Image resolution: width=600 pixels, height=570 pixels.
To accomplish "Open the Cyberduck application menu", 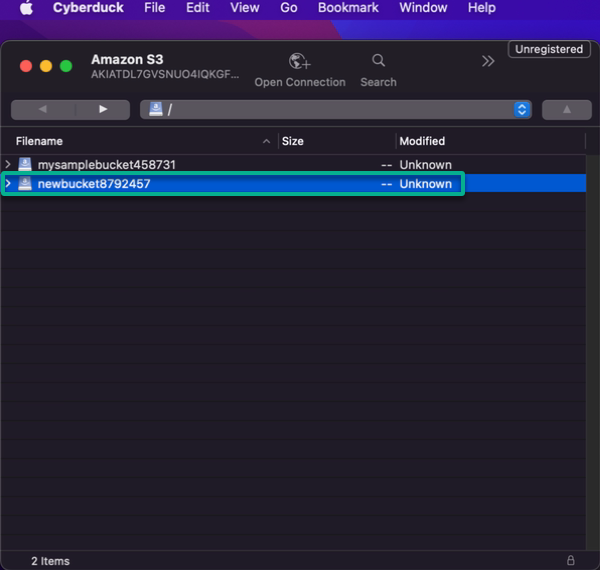I will point(88,8).
